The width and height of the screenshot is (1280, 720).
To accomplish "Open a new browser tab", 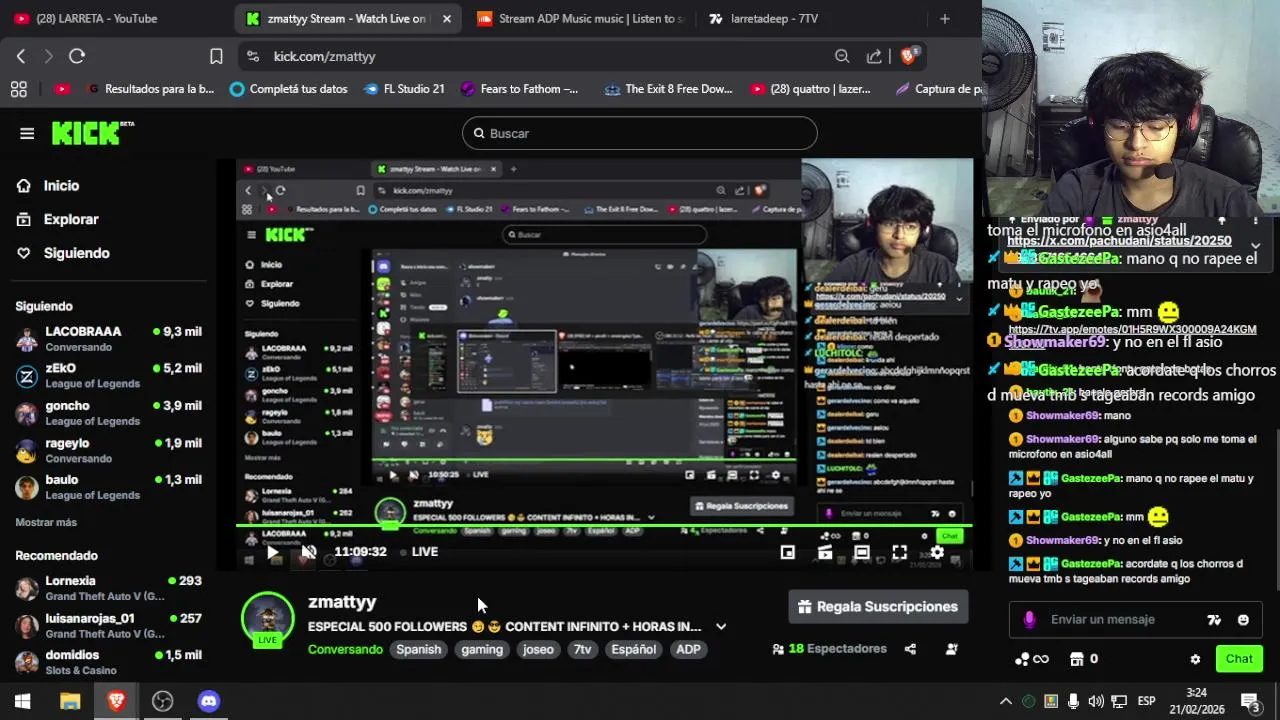I will pyautogui.click(x=944, y=19).
